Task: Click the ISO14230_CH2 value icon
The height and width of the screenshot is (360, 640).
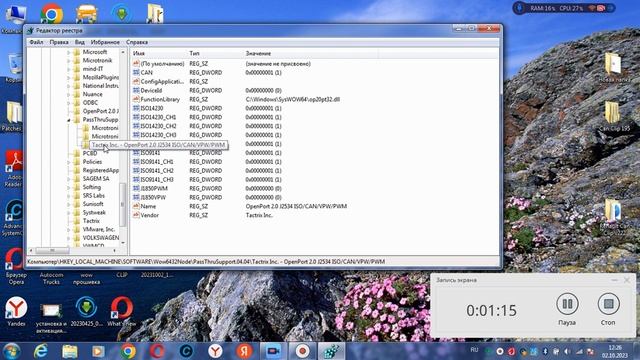Action: tap(136, 126)
